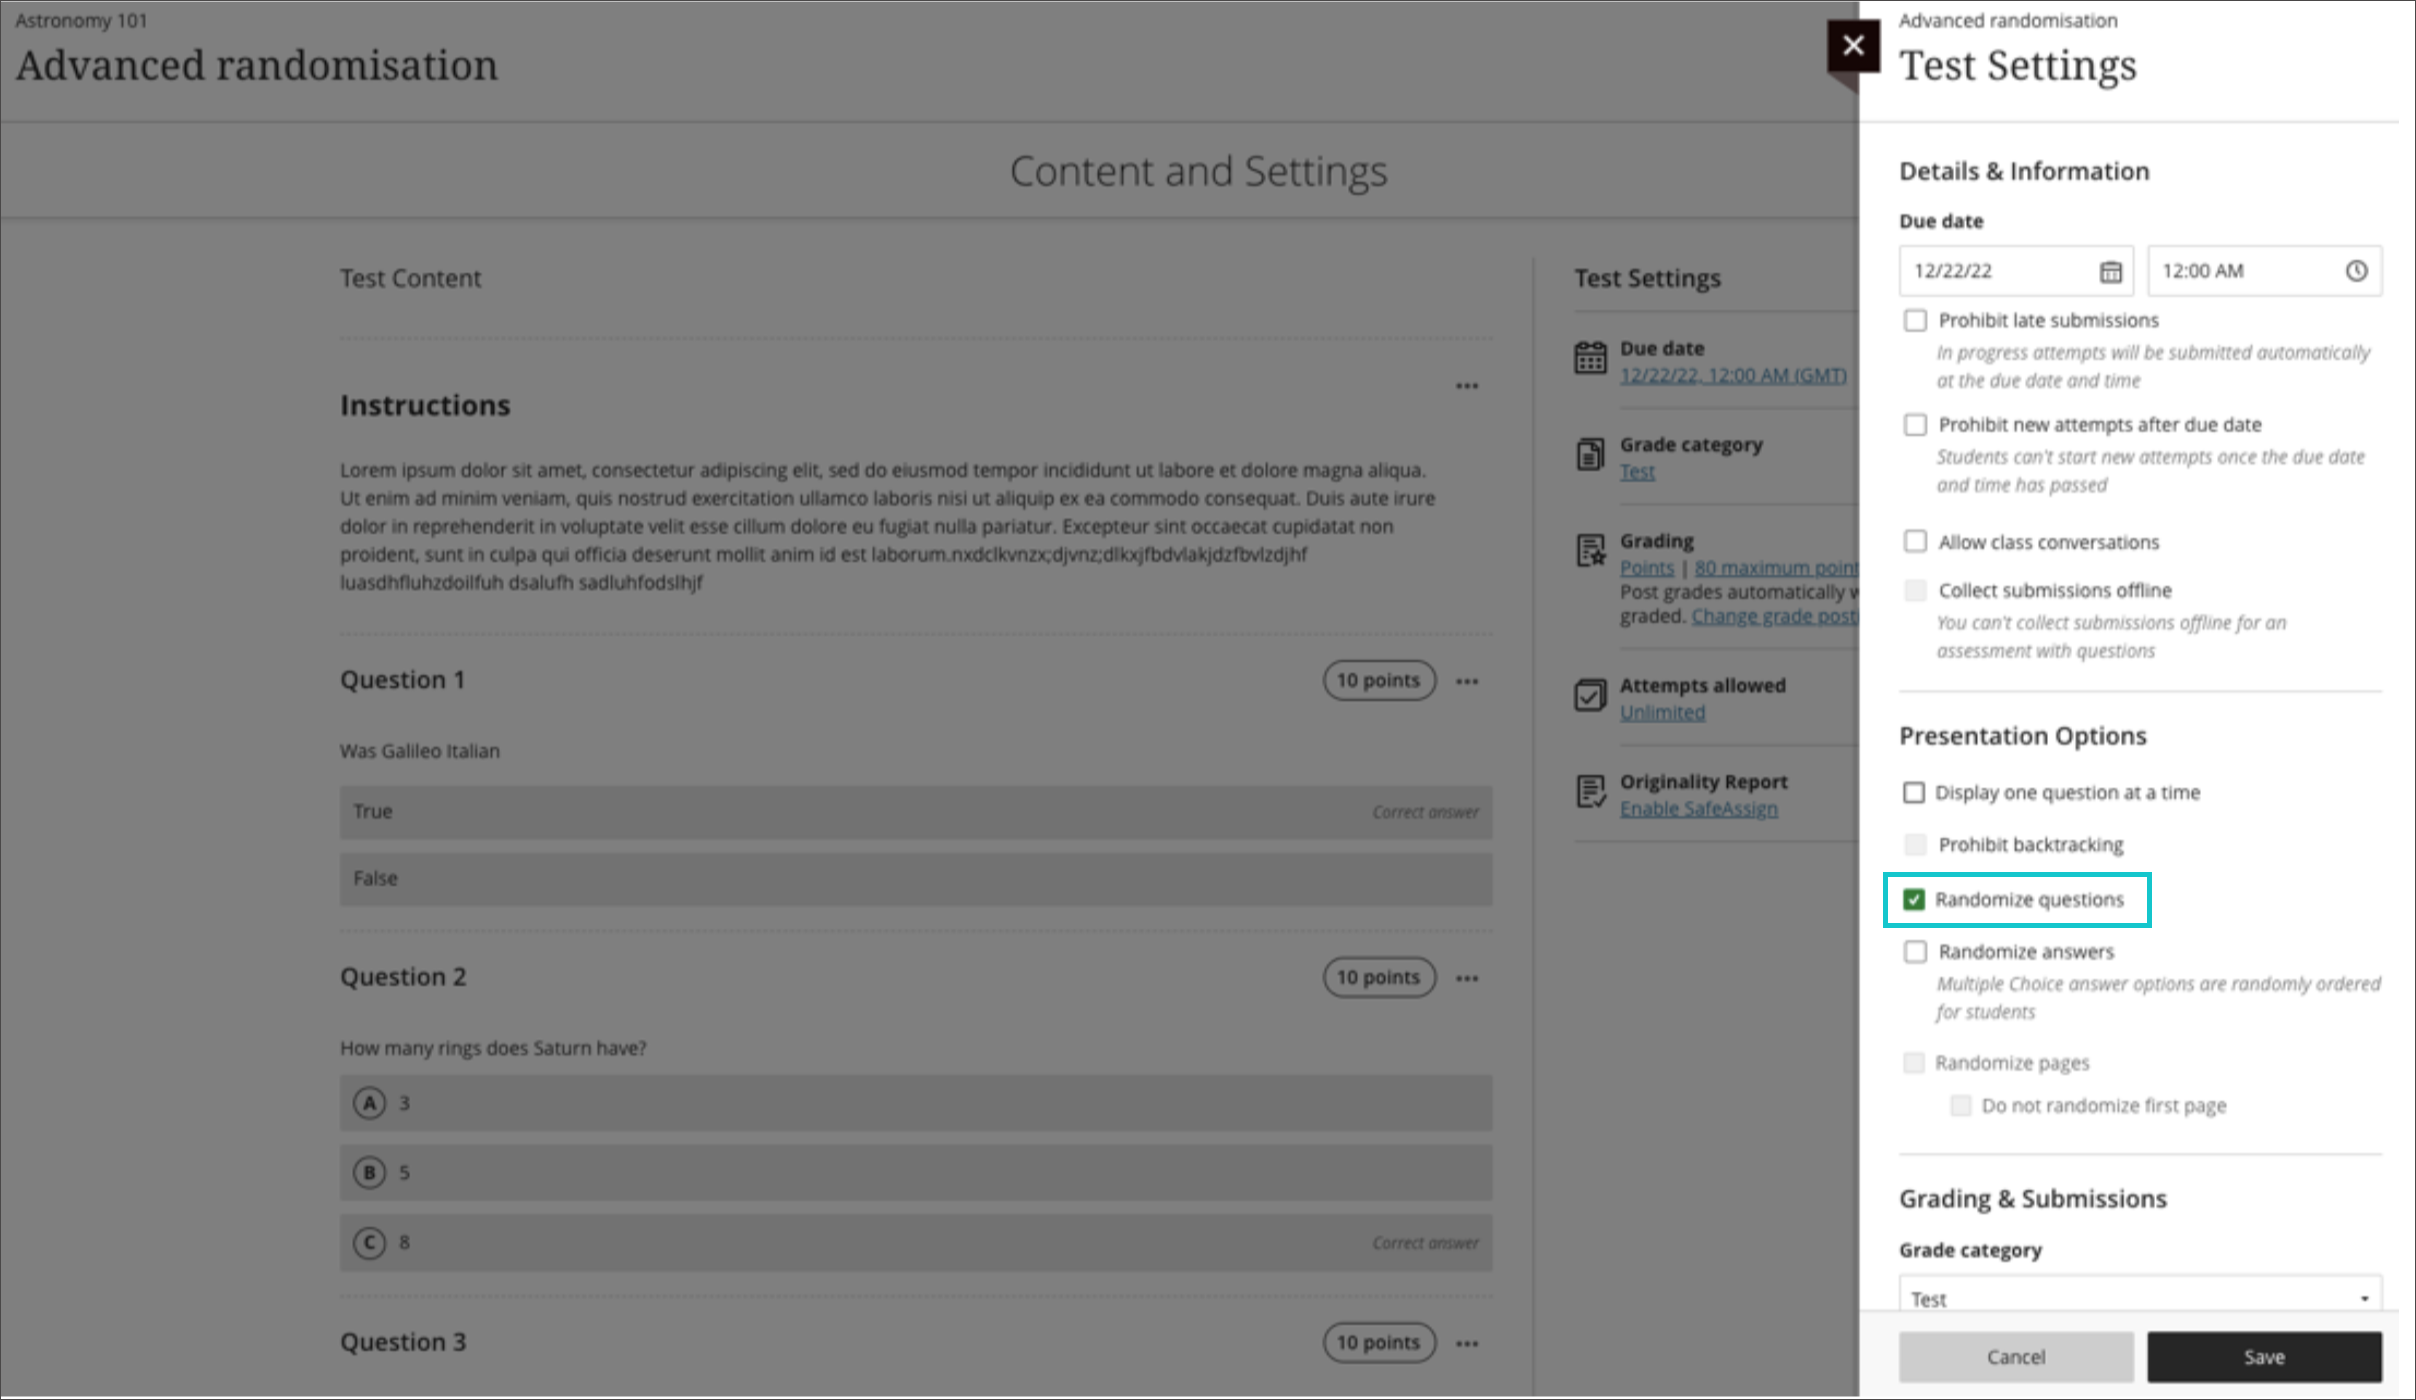Click the Originality Report icon
2416x1400 pixels.
[x=1590, y=792]
